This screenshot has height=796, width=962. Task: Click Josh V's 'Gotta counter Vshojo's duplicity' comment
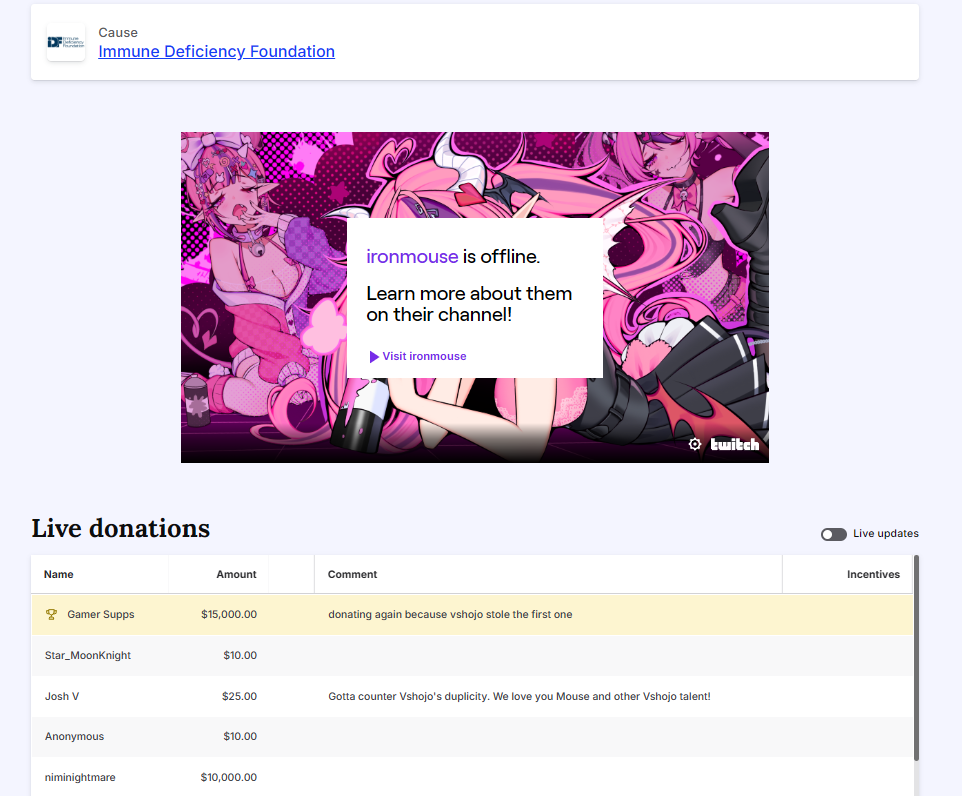519,697
